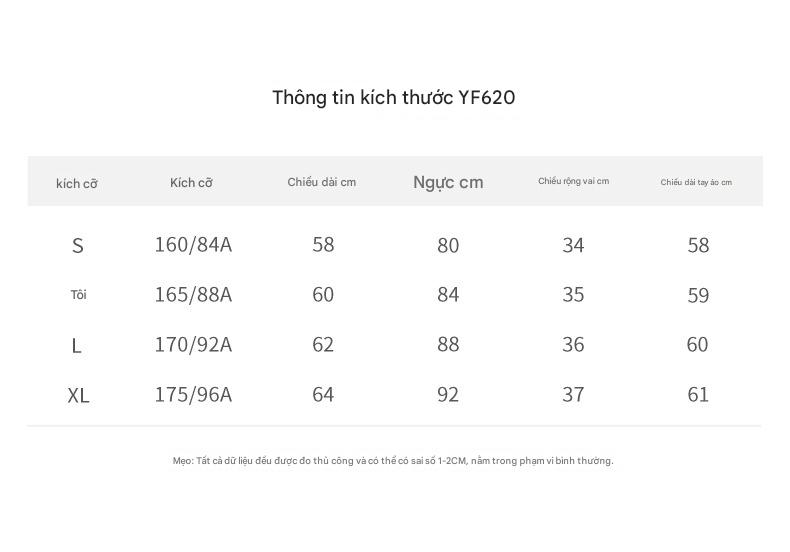The width and height of the screenshot is (790, 552).
Task: Select the size "L" row label
Action: (77, 345)
